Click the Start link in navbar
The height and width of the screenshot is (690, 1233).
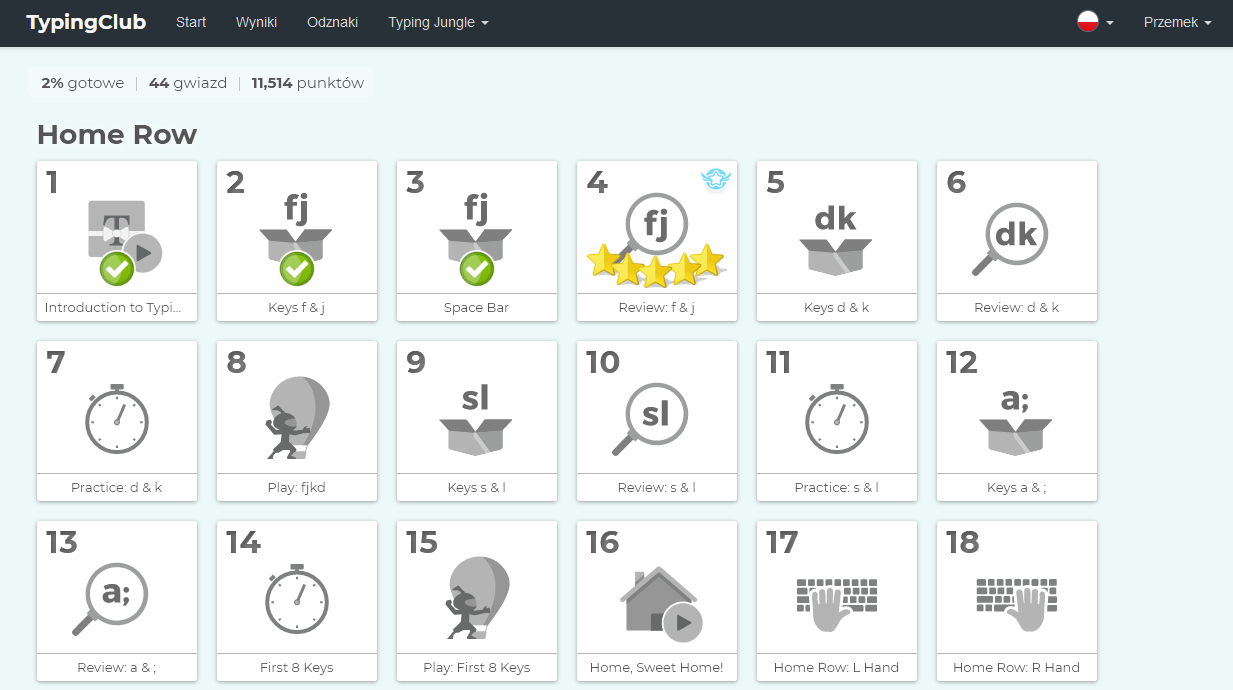(191, 22)
